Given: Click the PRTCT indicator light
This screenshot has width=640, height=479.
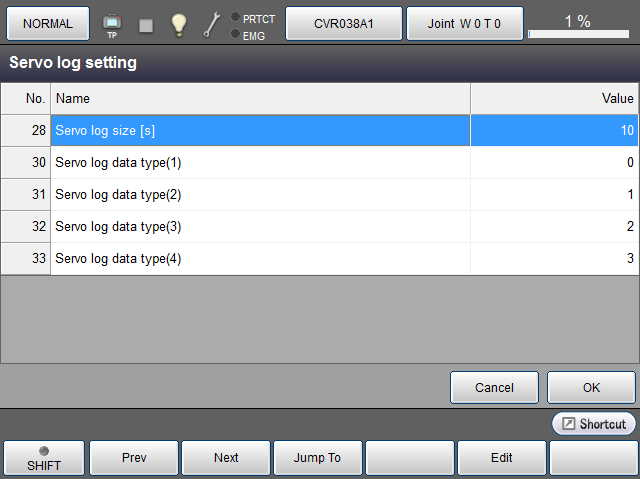Looking at the screenshot, I should coord(236,18).
